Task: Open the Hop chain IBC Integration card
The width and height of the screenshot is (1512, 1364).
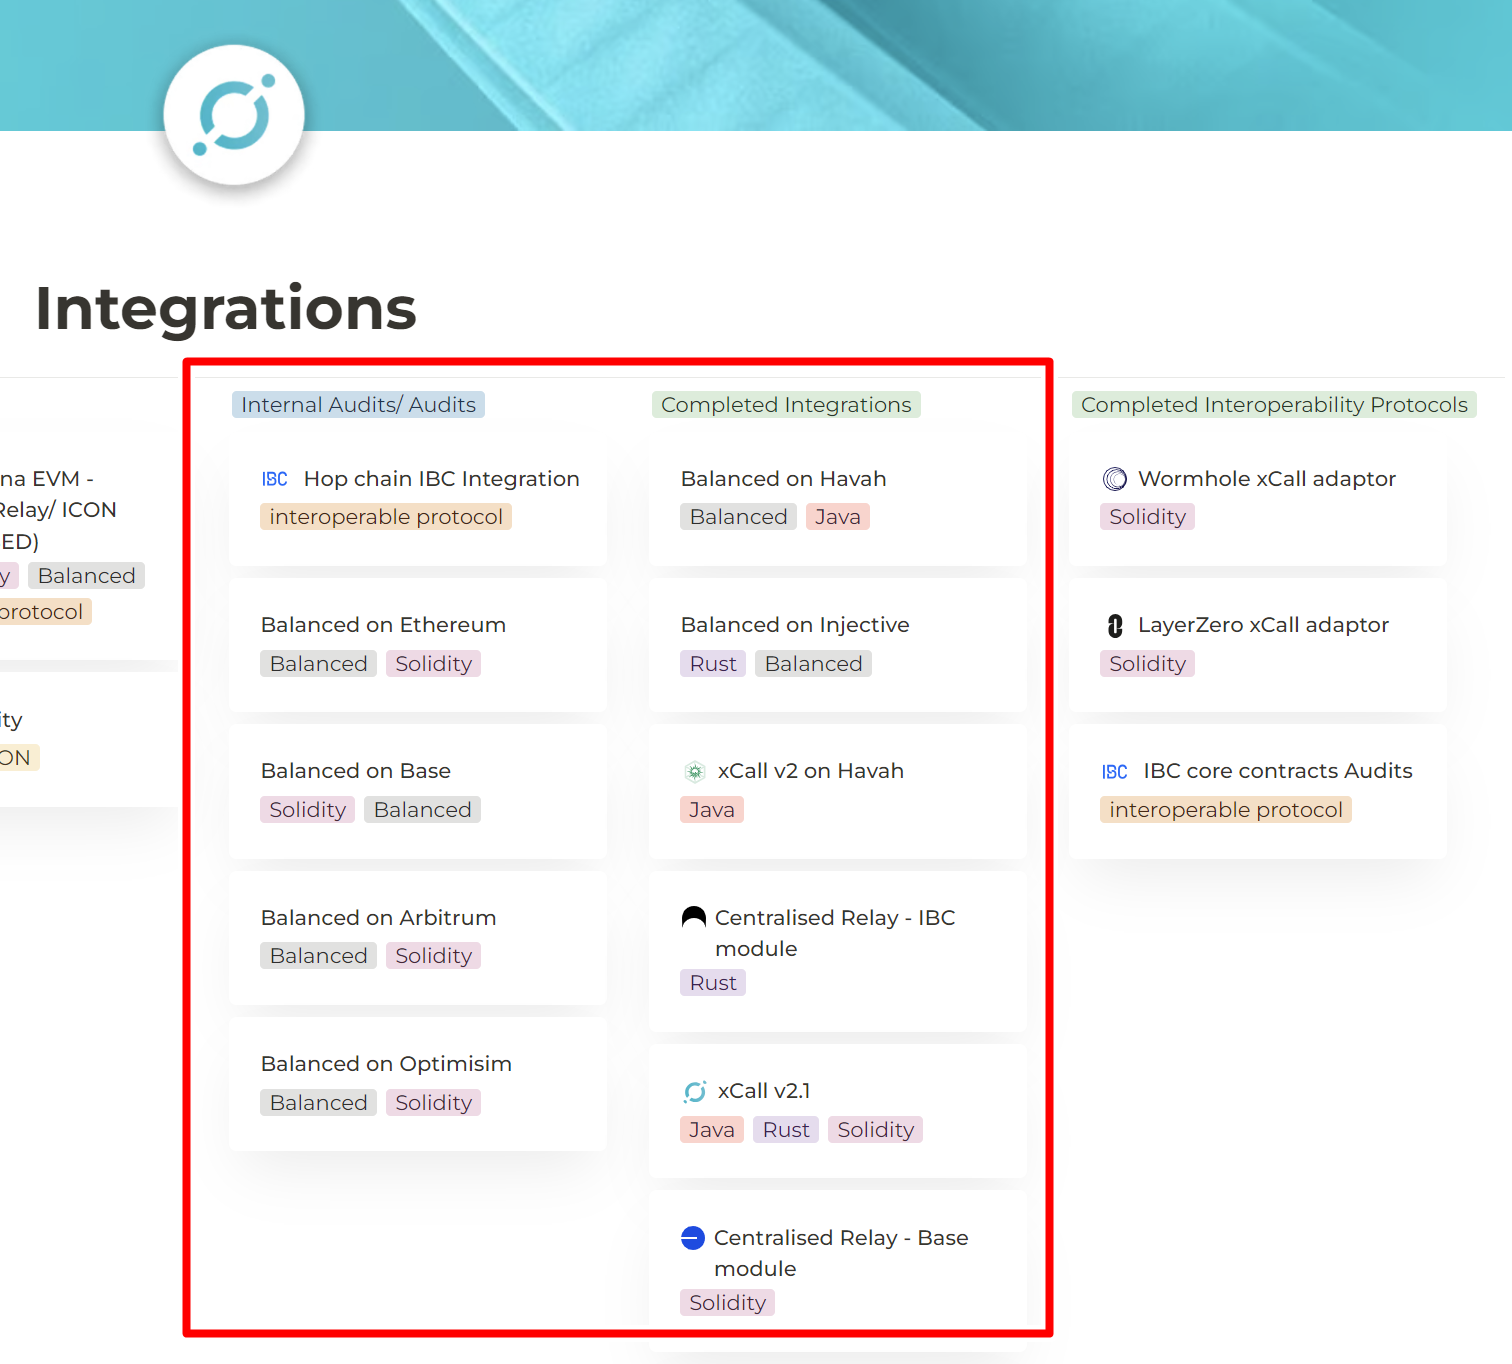Action: coord(418,499)
